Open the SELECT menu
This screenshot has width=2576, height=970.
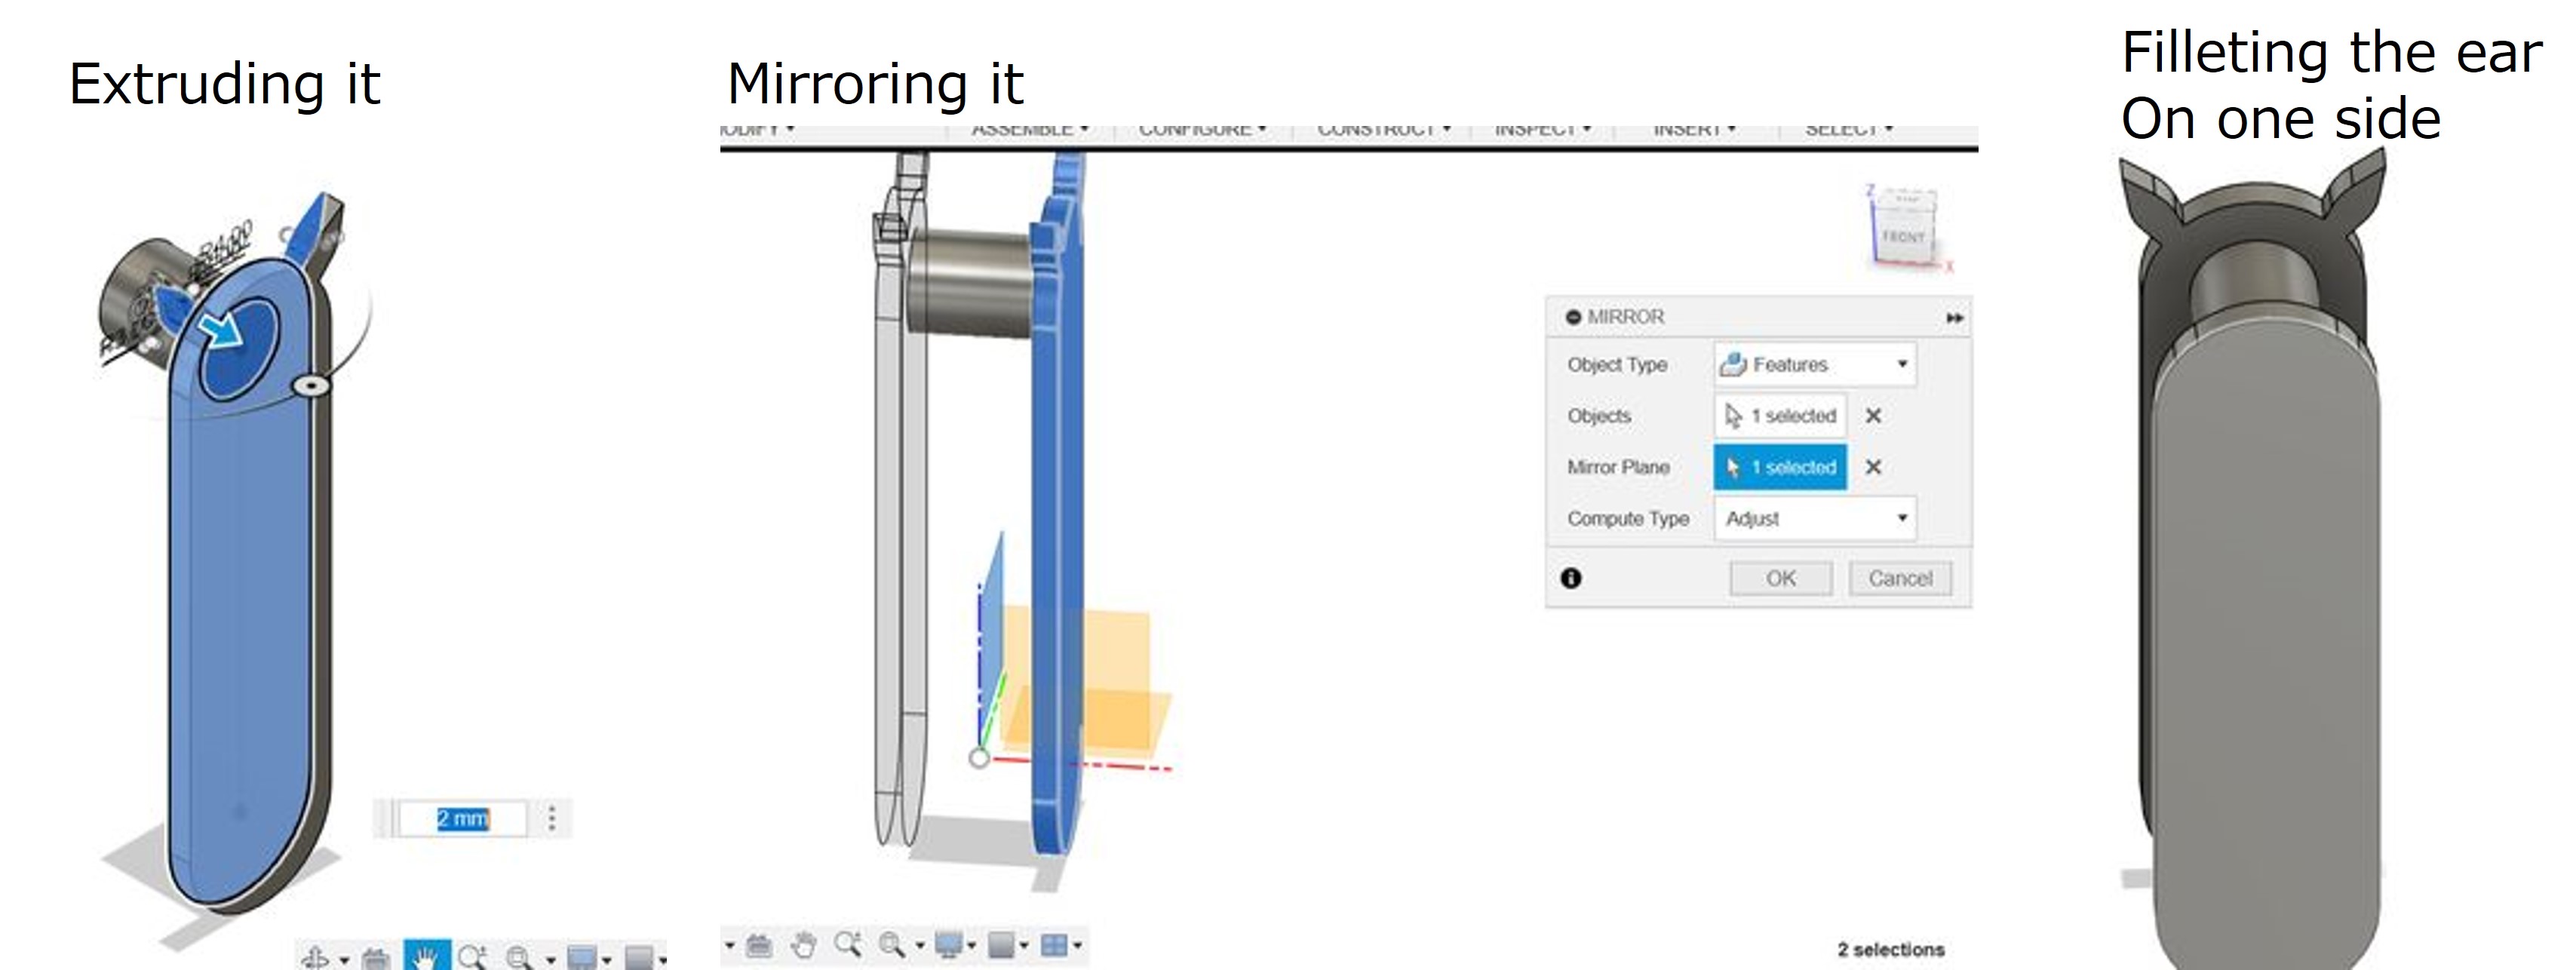1849,130
